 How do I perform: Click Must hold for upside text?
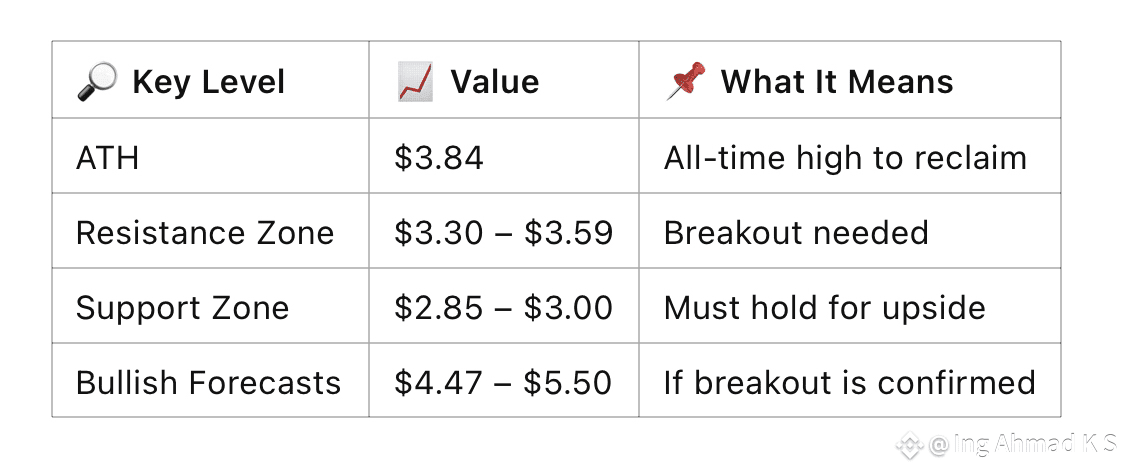[x=824, y=307]
